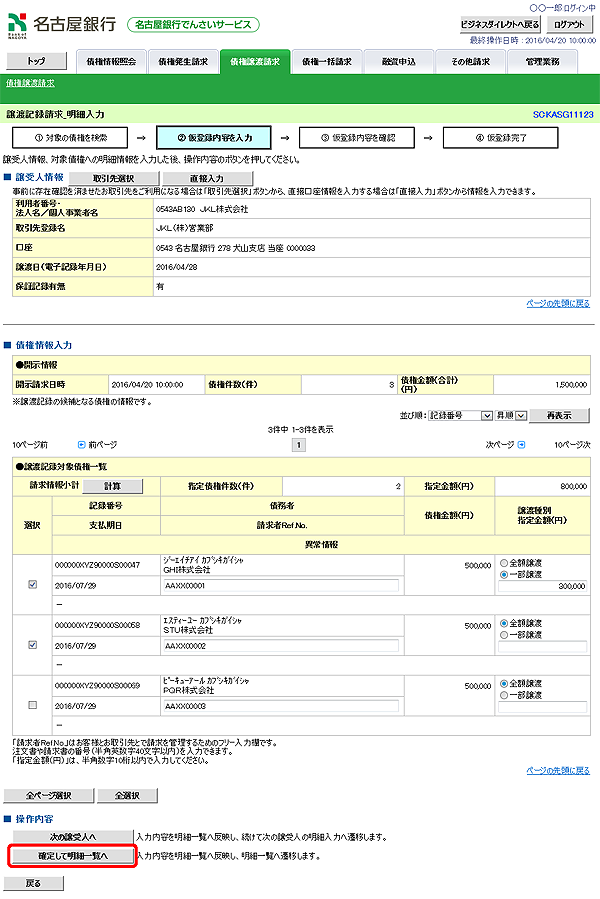The image size is (600, 899).
Task: Open the トップ tab
Action: tap(37, 61)
